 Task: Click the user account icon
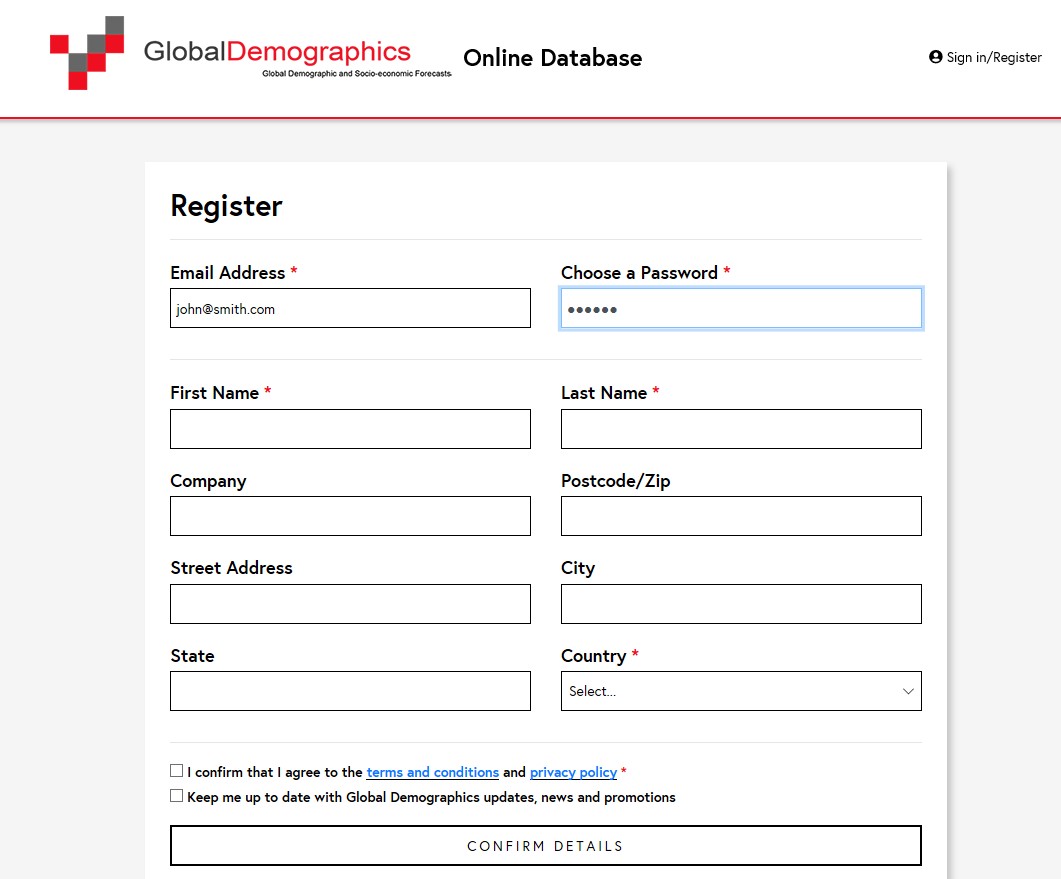[935, 57]
